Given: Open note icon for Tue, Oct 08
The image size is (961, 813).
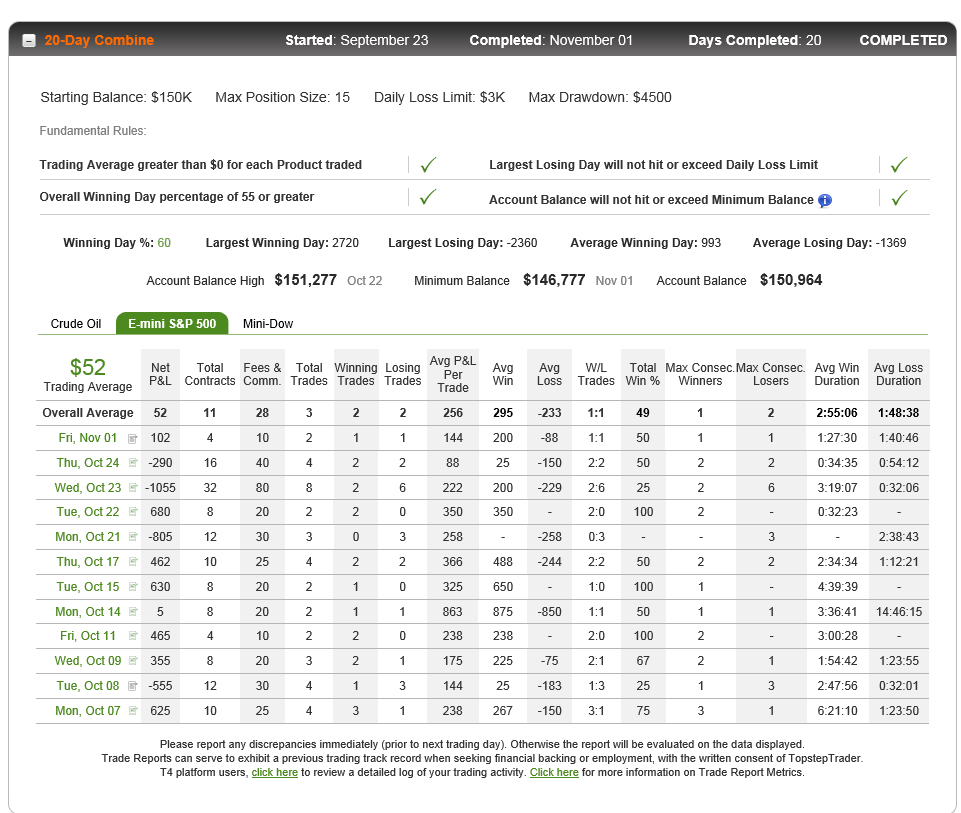Looking at the screenshot, I should coord(132,686).
